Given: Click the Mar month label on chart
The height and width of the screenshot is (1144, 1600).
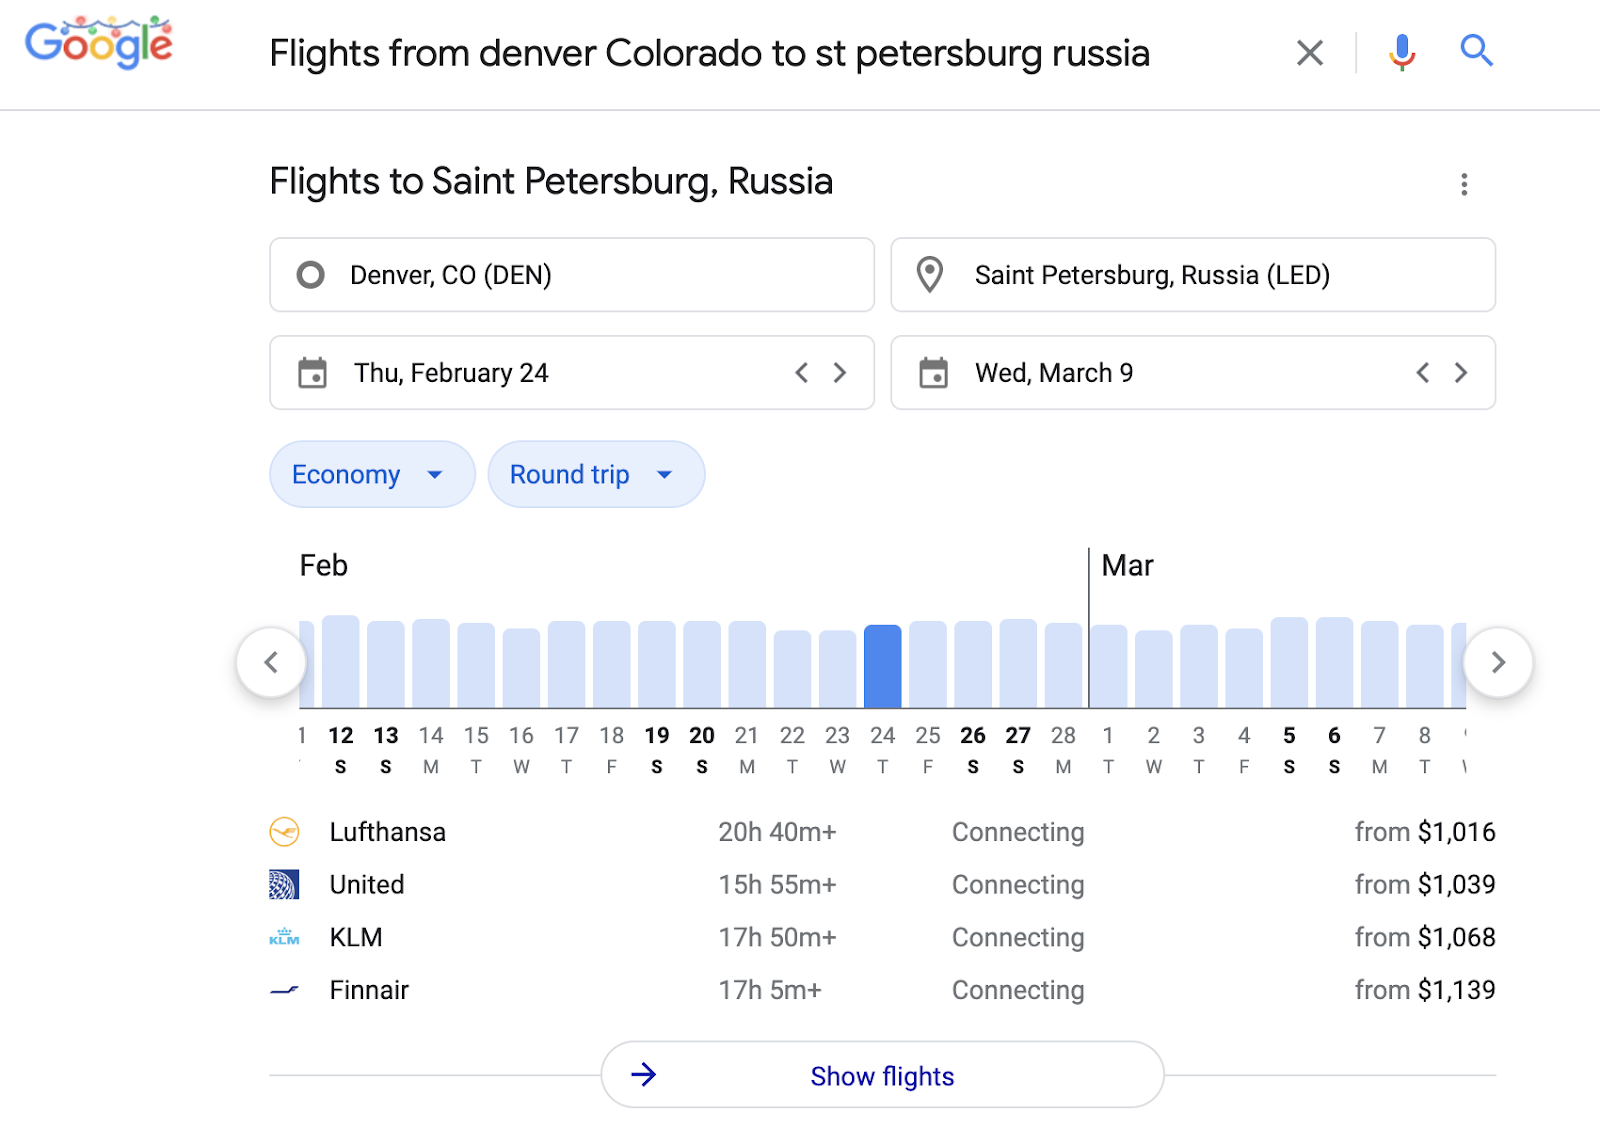Looking at the screenshot, I should pyautogui.click(x=1127, y=566).
